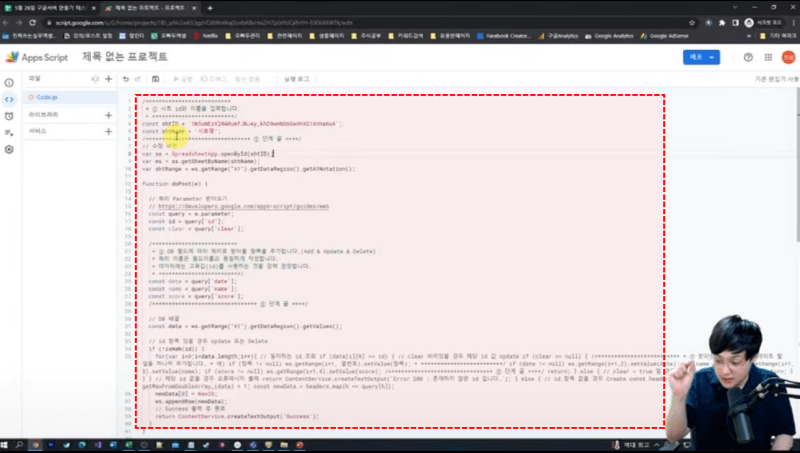
Task: Open the Triggers alarm clock icon
Action: tap(9, 116)
